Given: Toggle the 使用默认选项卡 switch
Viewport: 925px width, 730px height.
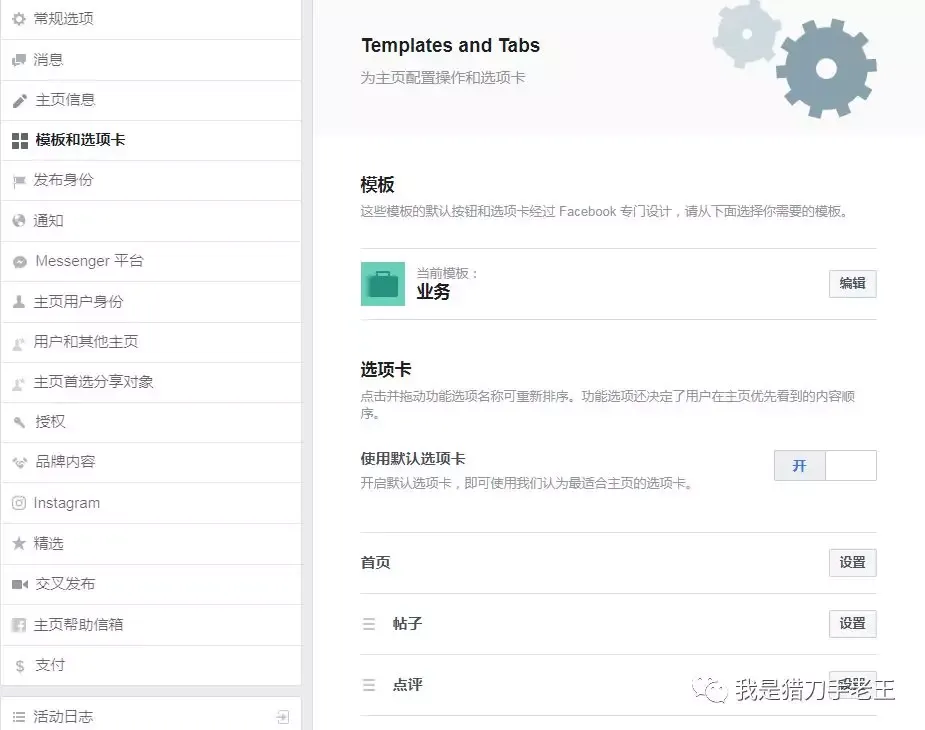Looking at the screenshot, I should 825,466.
